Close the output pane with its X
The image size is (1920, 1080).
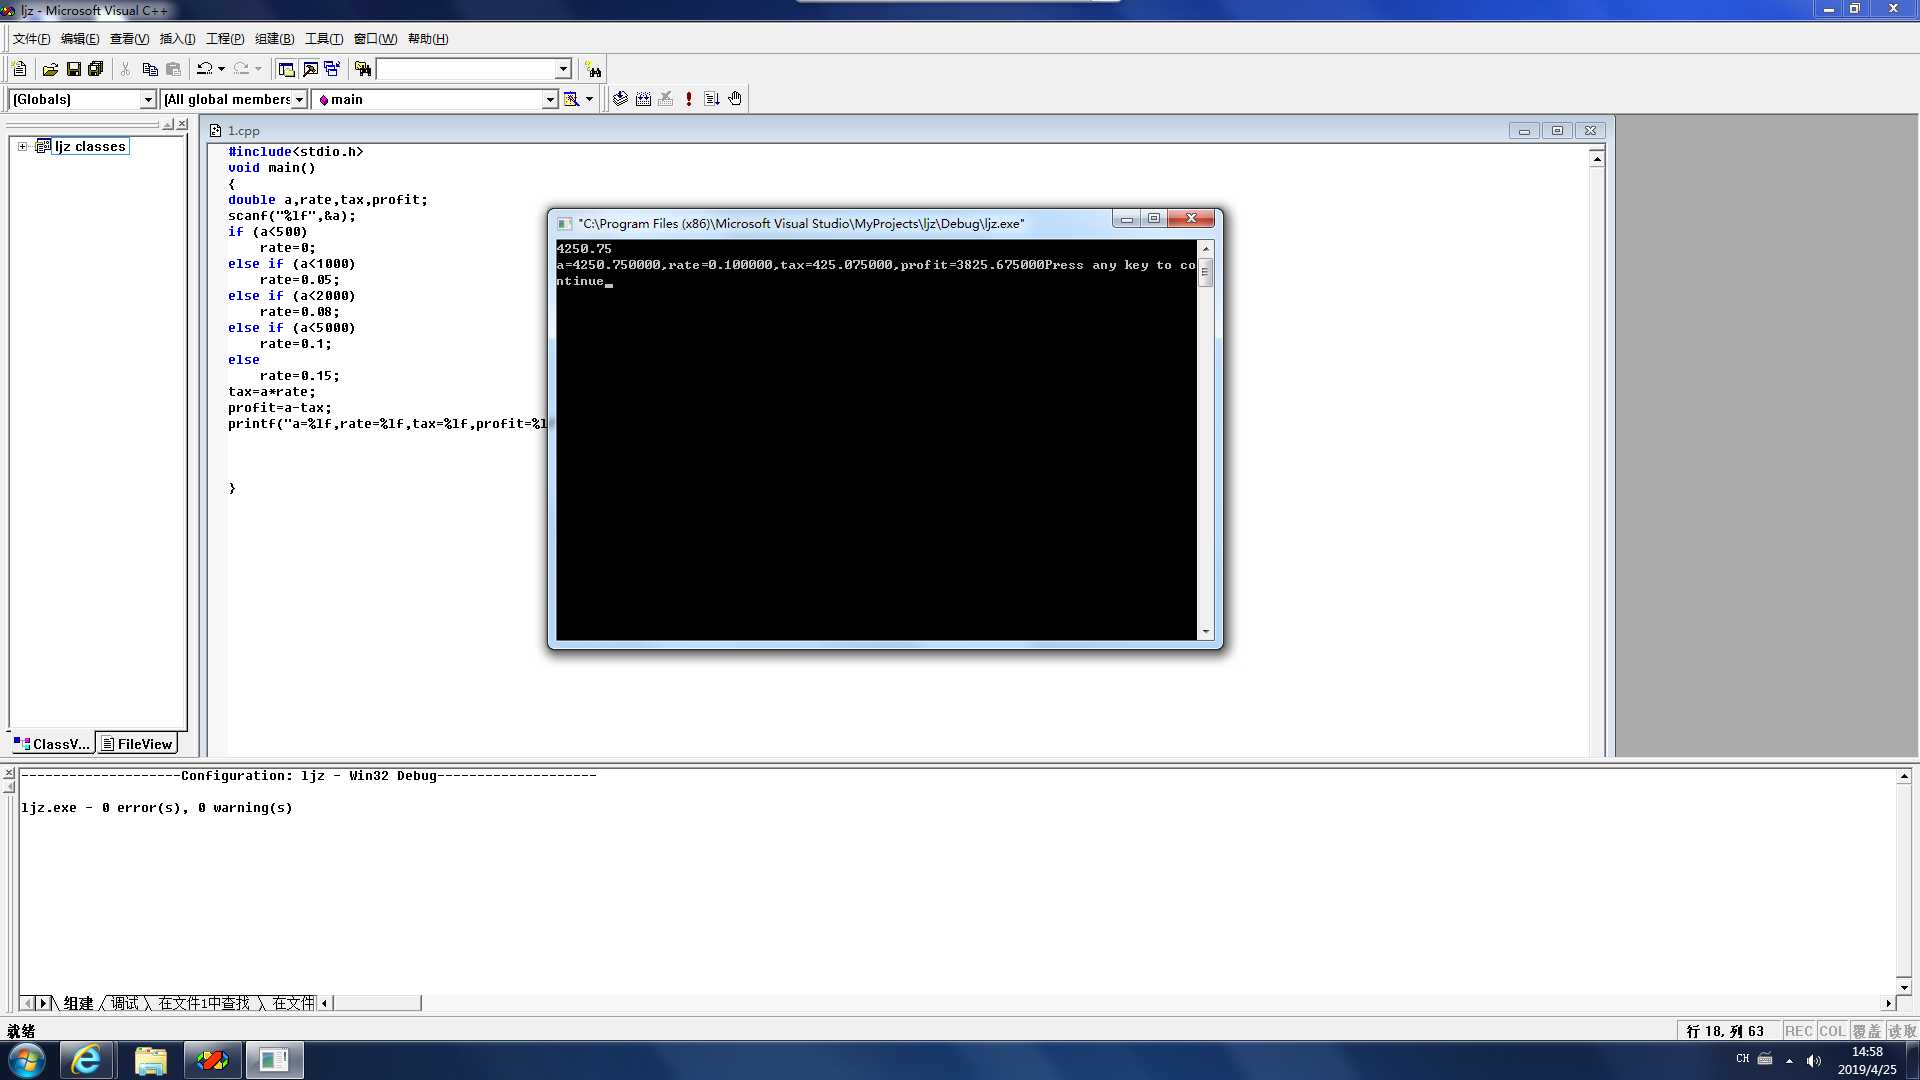pyautogui.click(x=9, y=774)
